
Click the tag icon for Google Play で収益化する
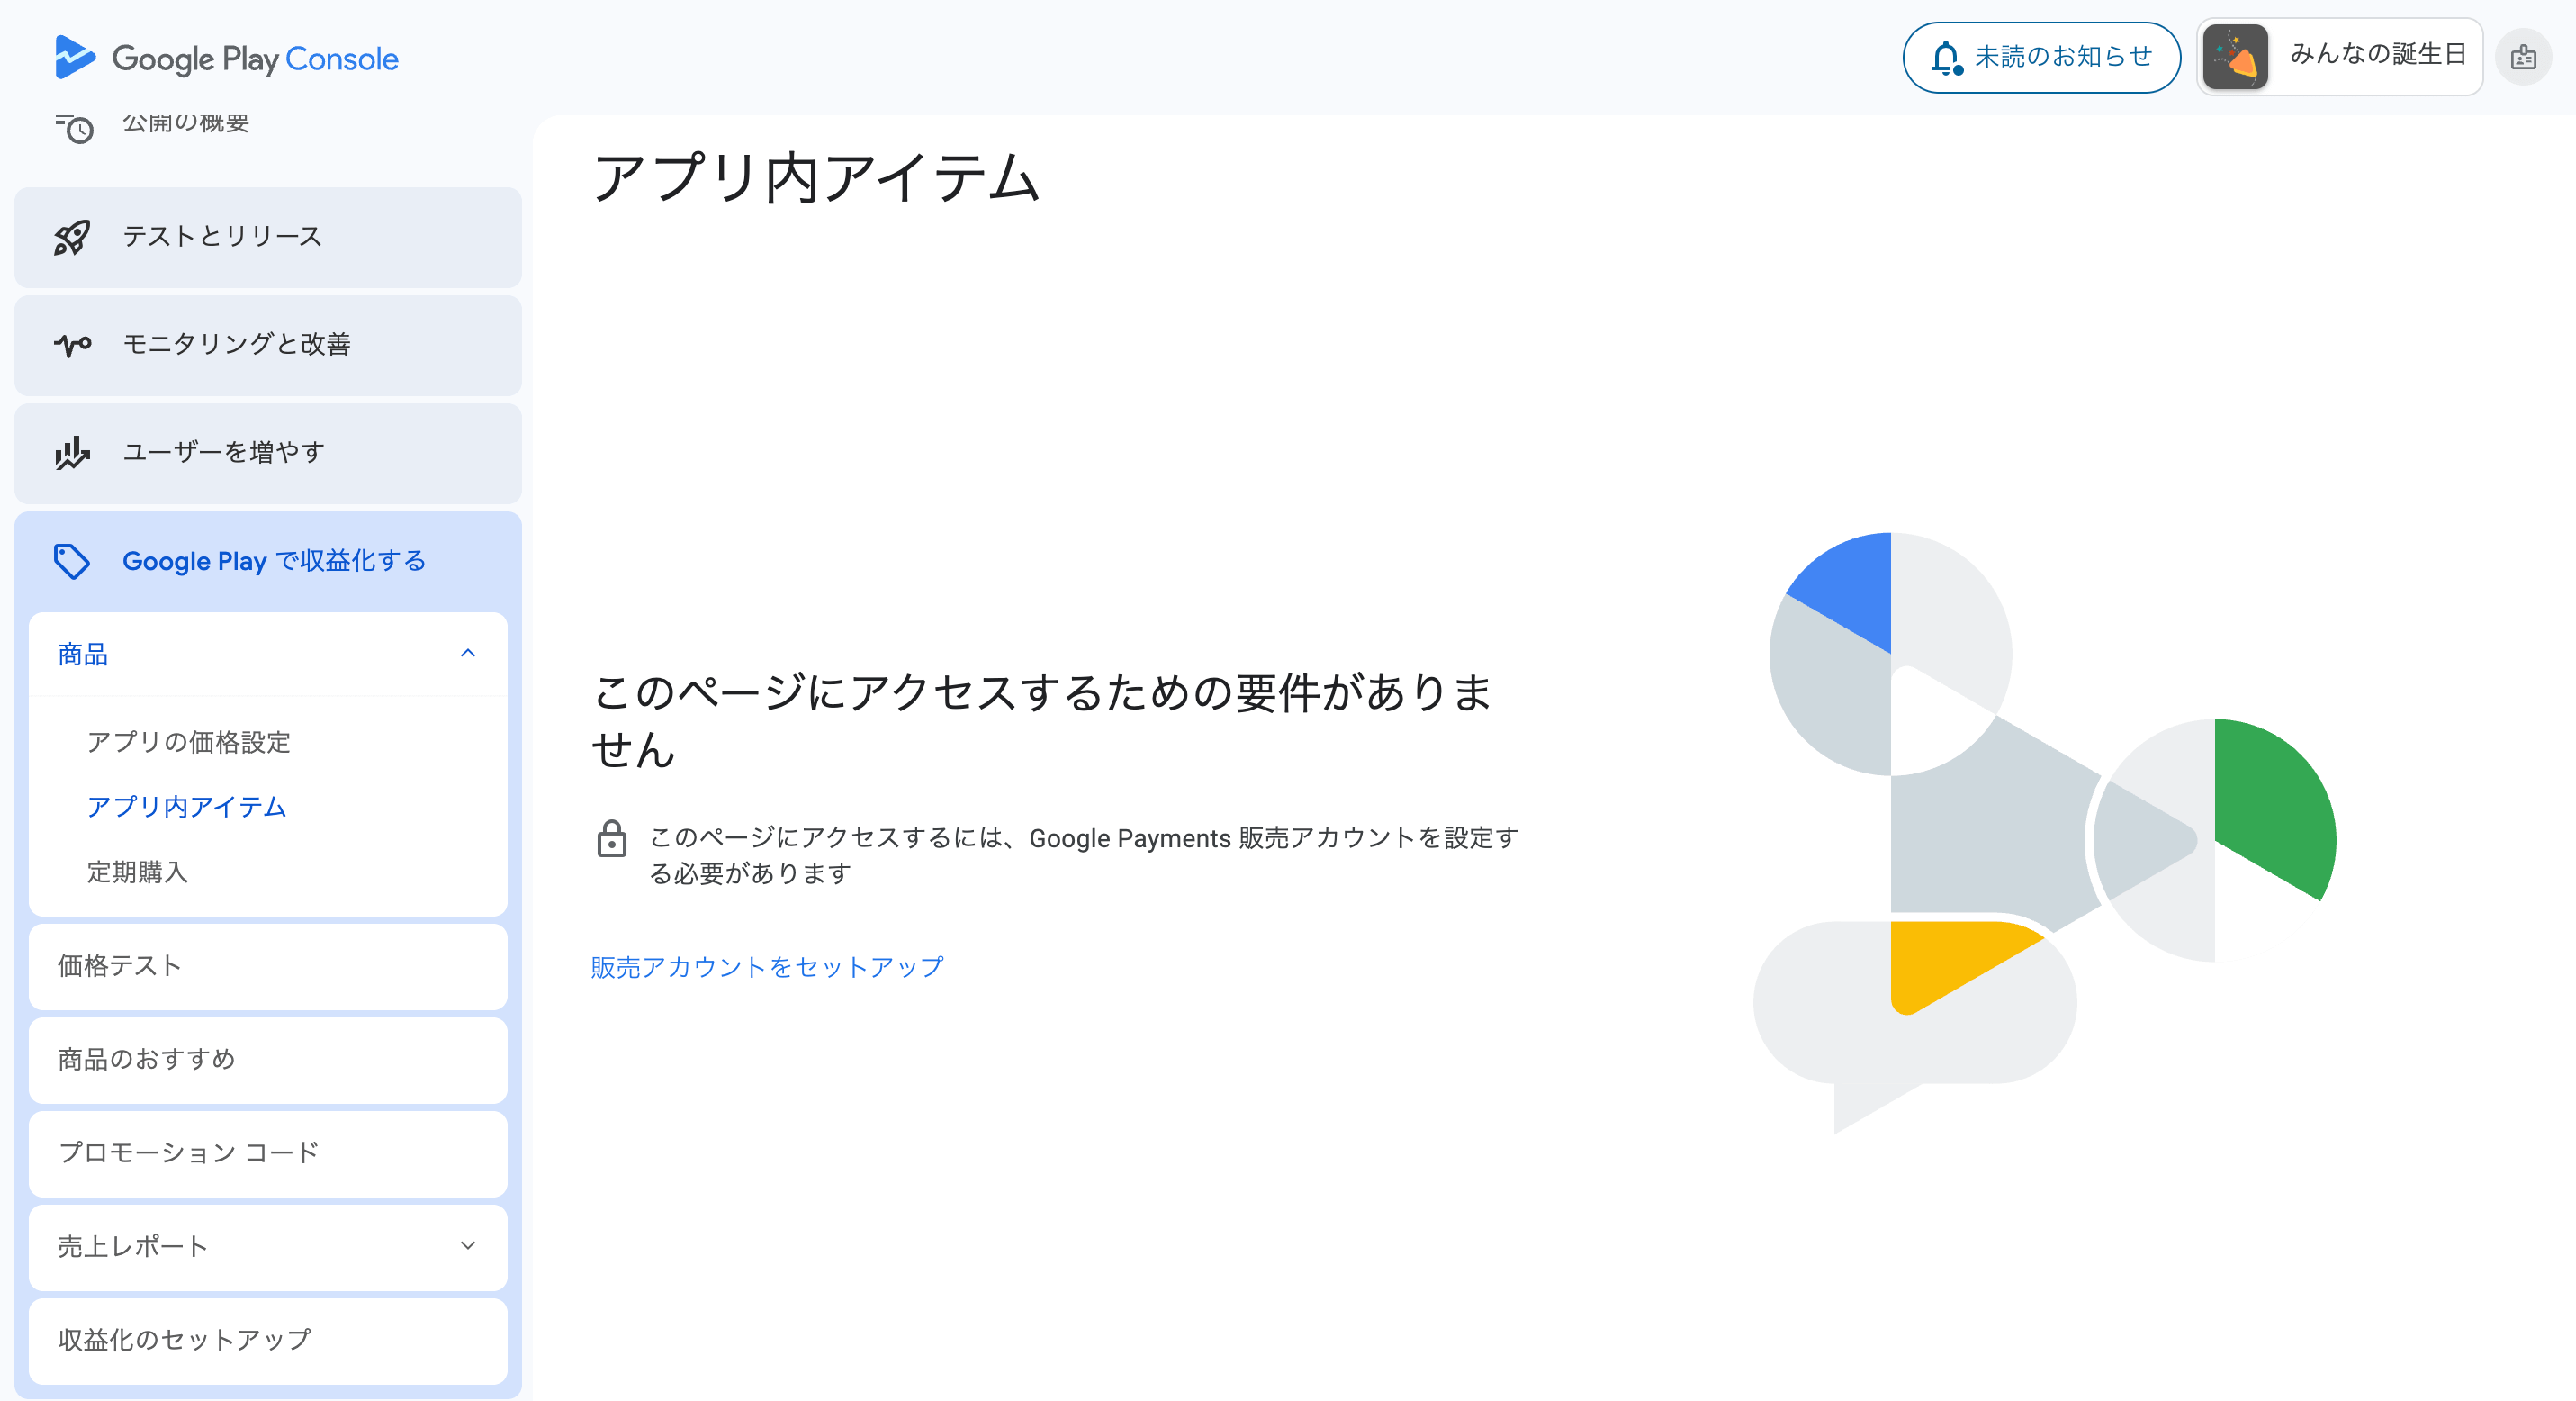tap(72, 561)
